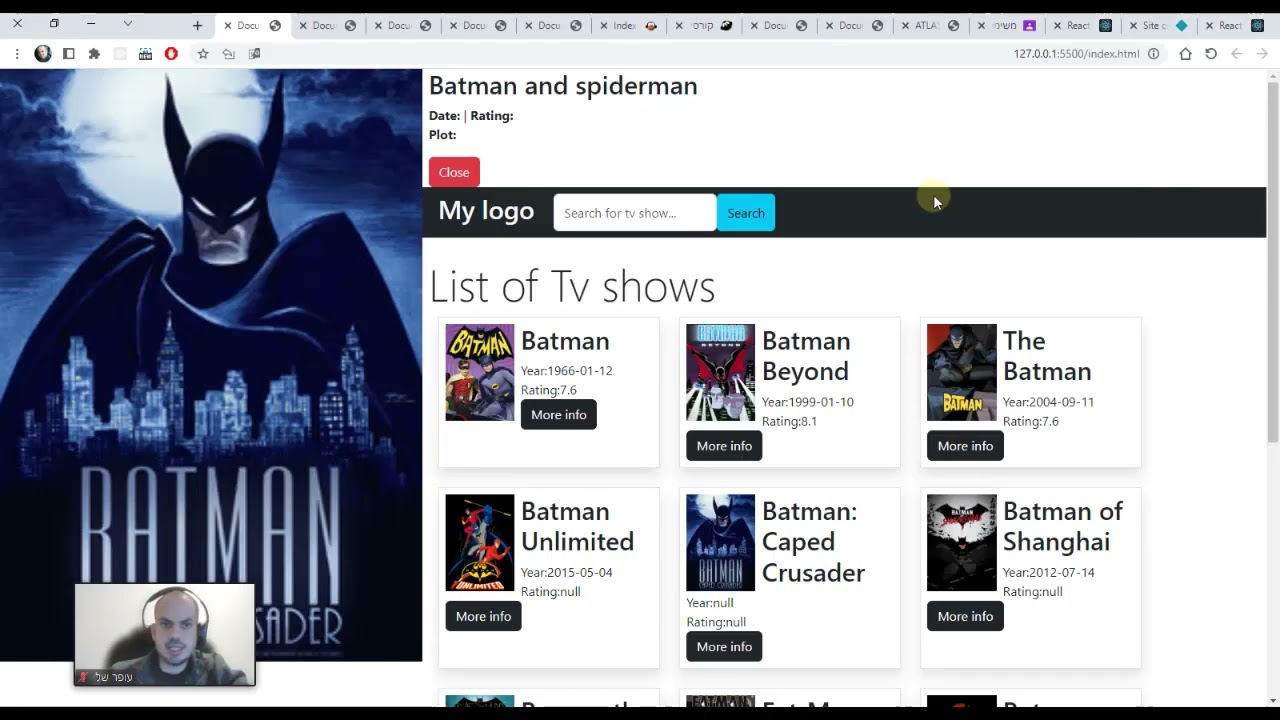The image size is (1280, 720).
Task: Click the Batman and spiderman heading
Action: (563, 86)
